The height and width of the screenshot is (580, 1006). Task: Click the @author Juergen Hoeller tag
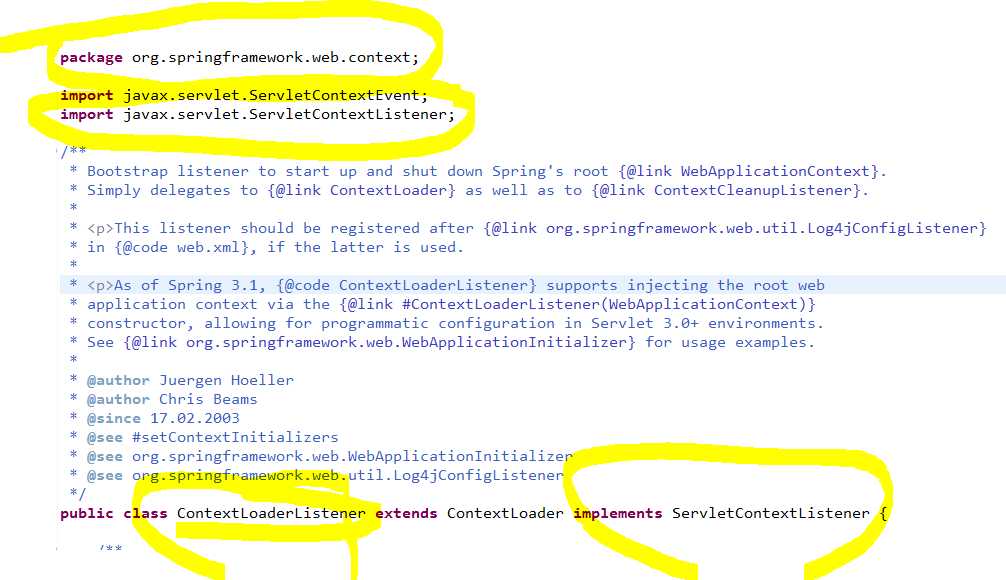pyautogui.click(x=190, y=380)
